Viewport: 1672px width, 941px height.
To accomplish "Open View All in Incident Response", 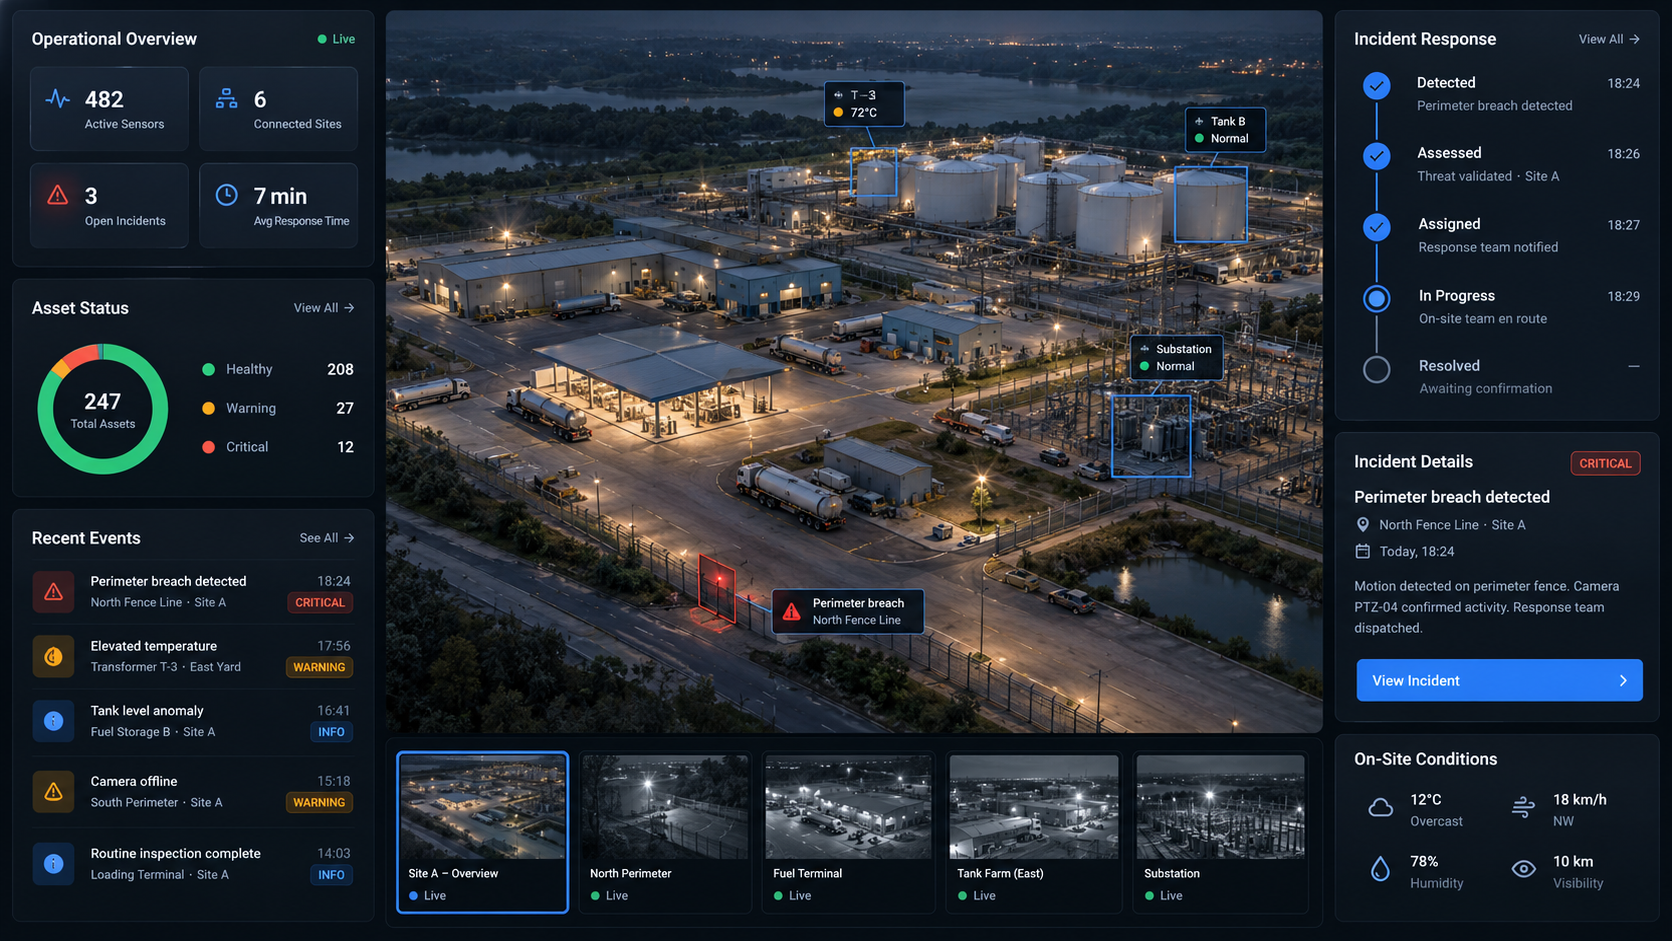I will click(1609, 39).
